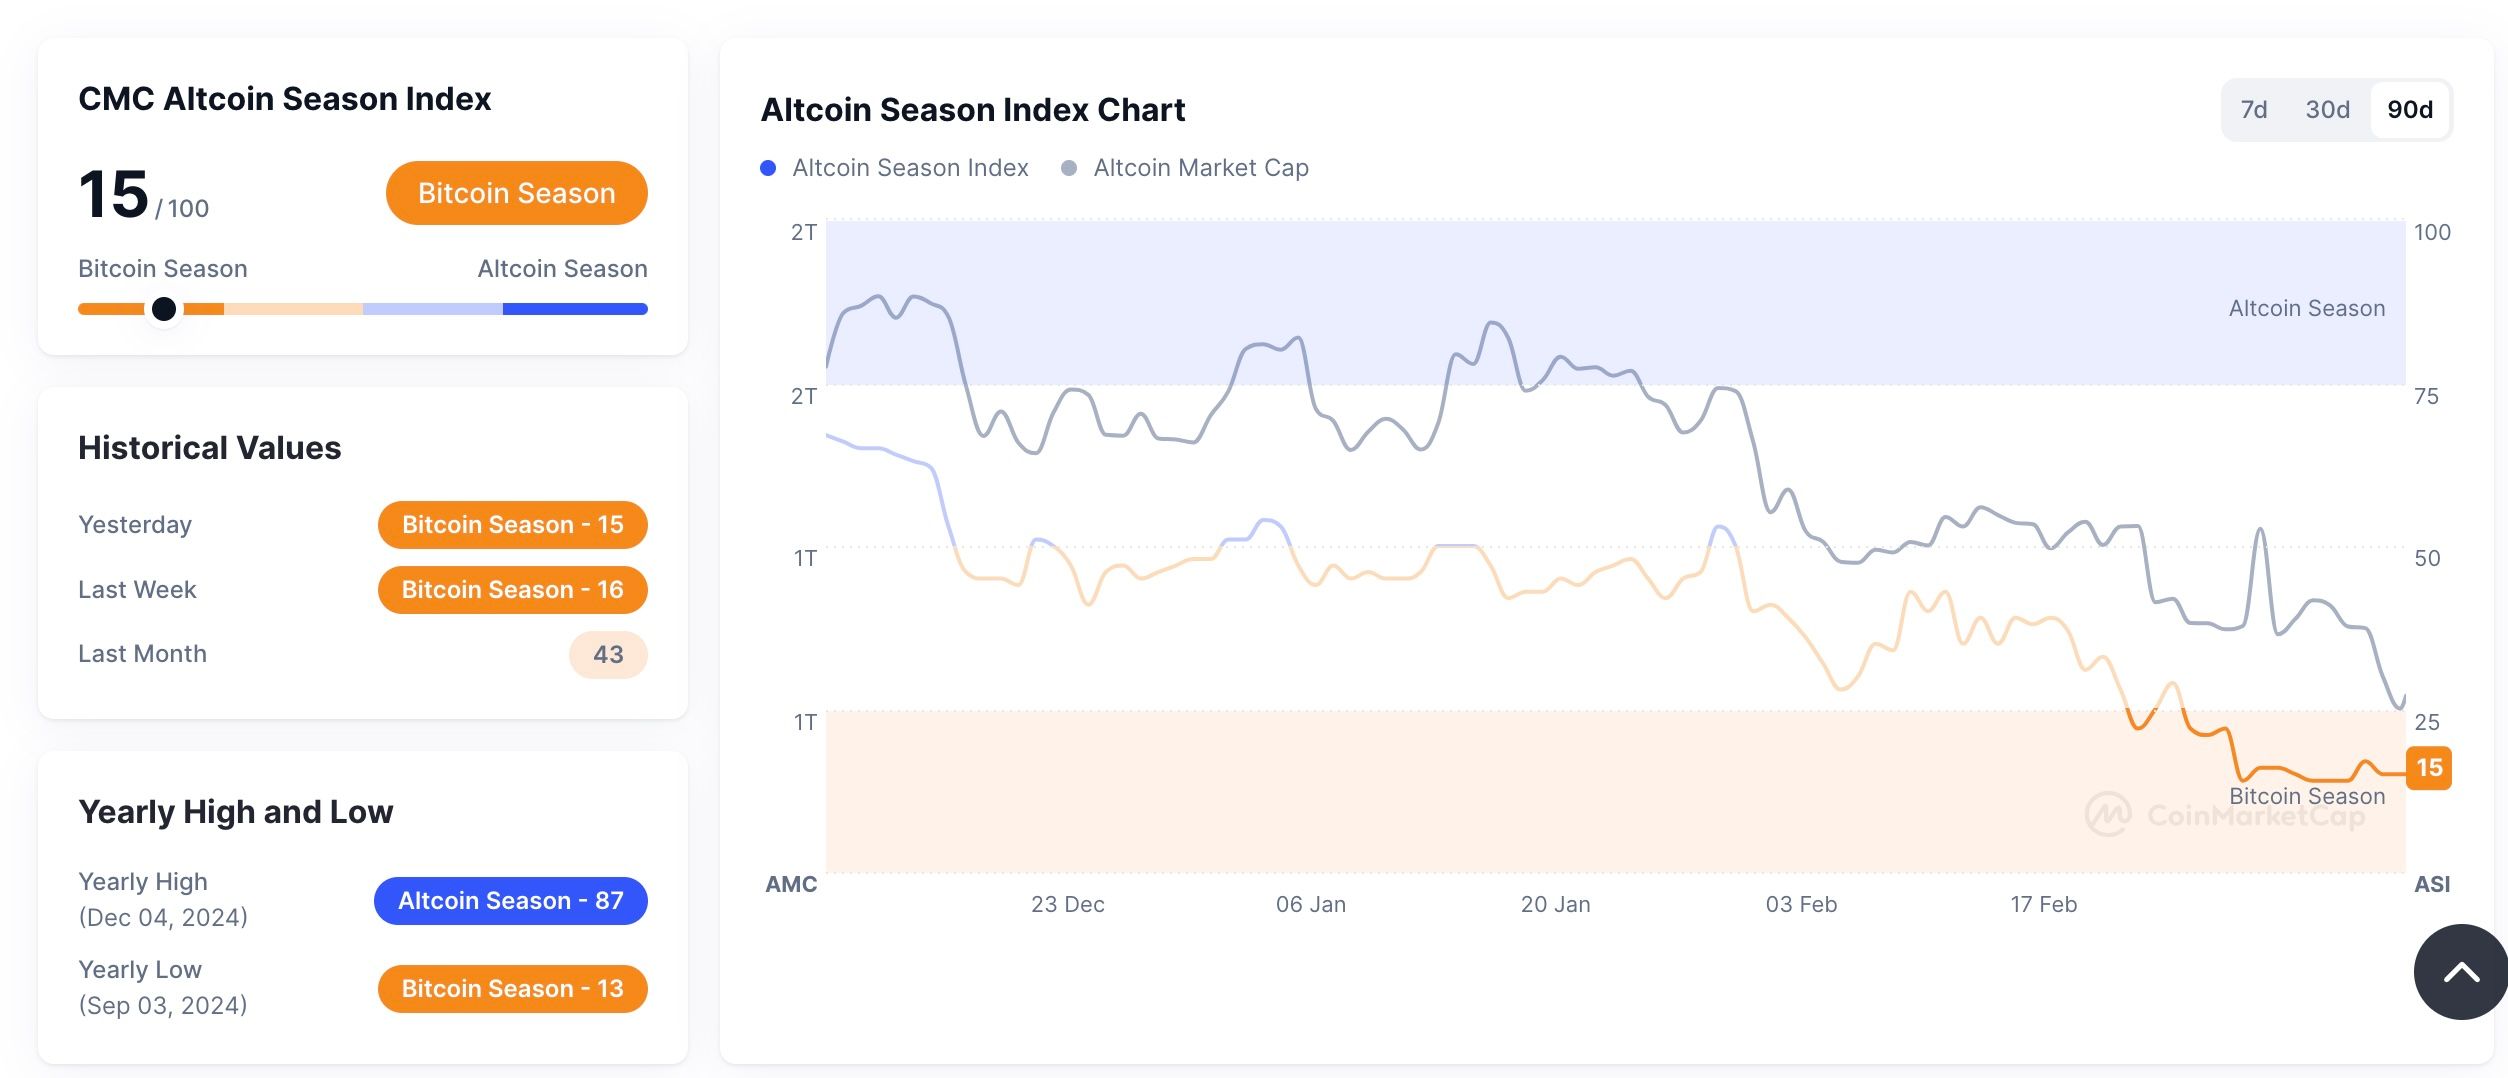Click the black index slider knob
Viewport: 2508px width, 1078px height.
click(164, 309)
